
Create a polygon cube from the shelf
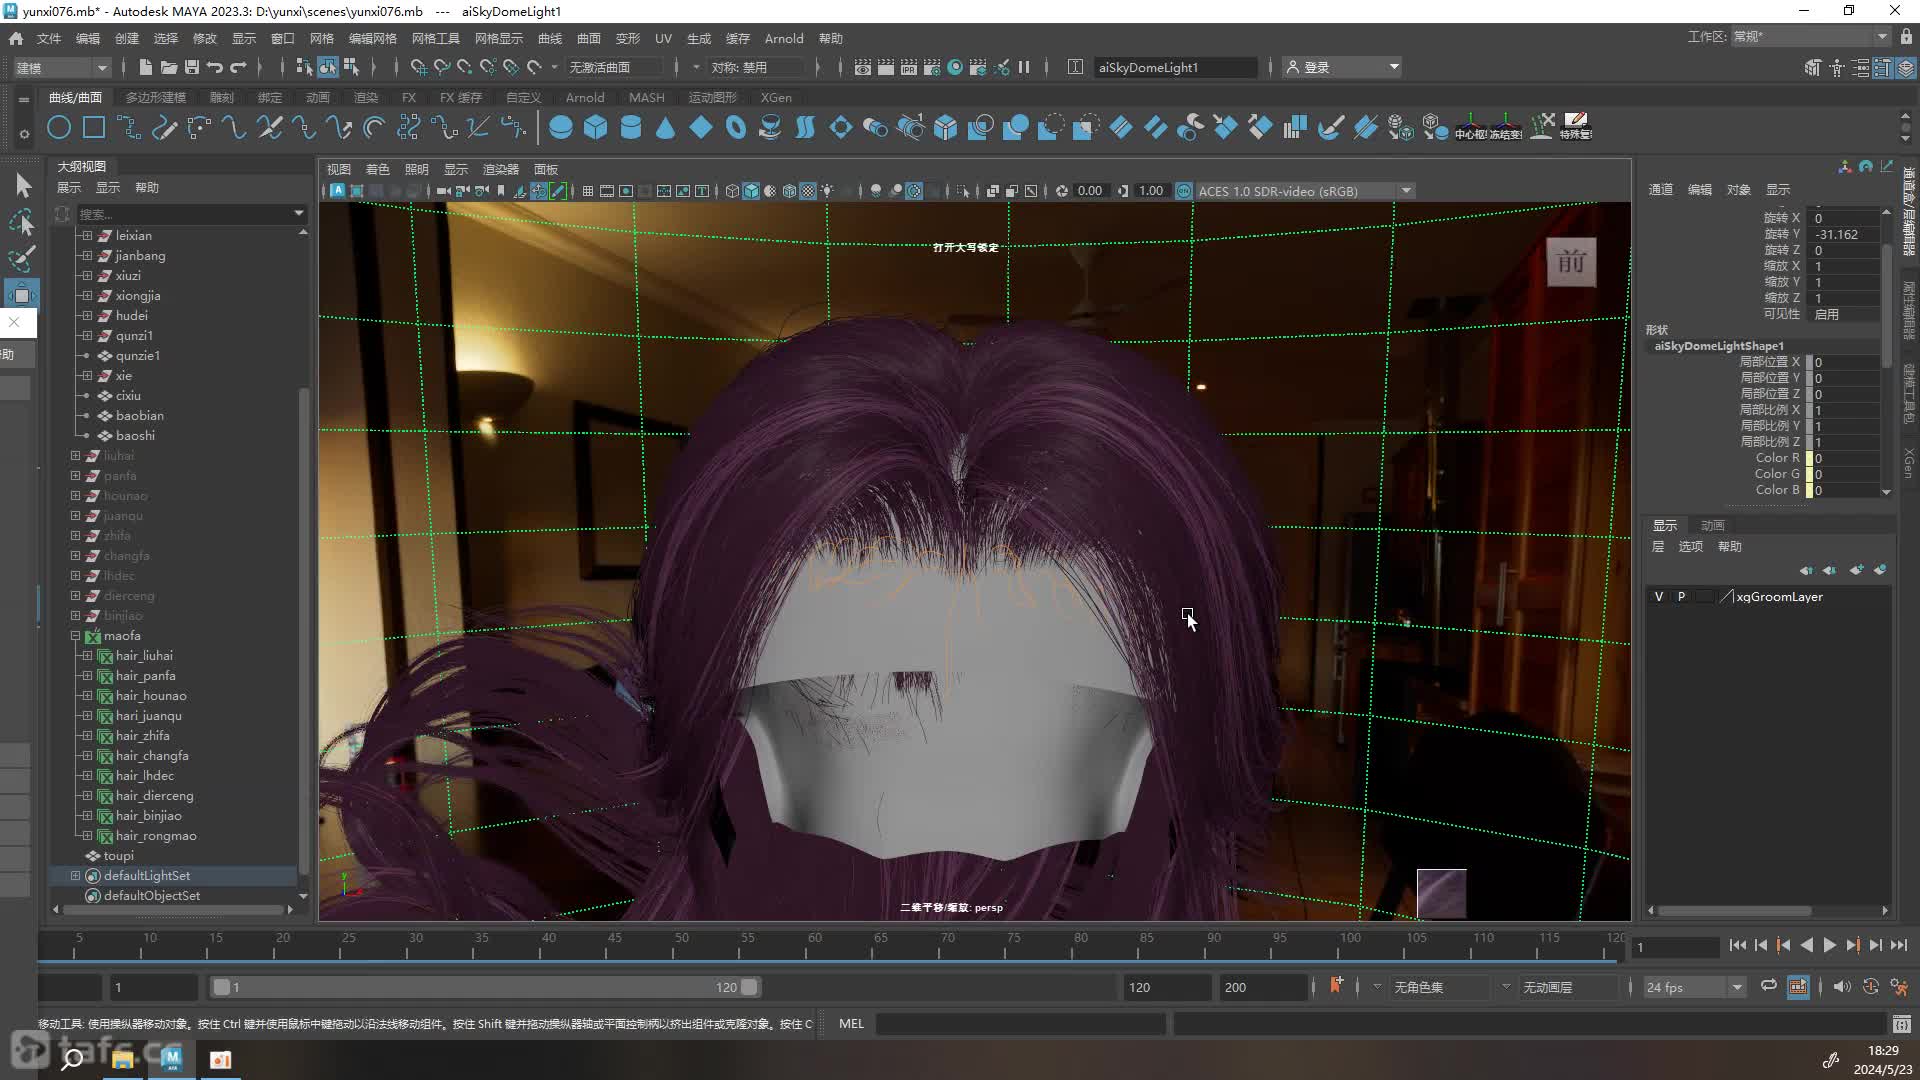[596, 128]
